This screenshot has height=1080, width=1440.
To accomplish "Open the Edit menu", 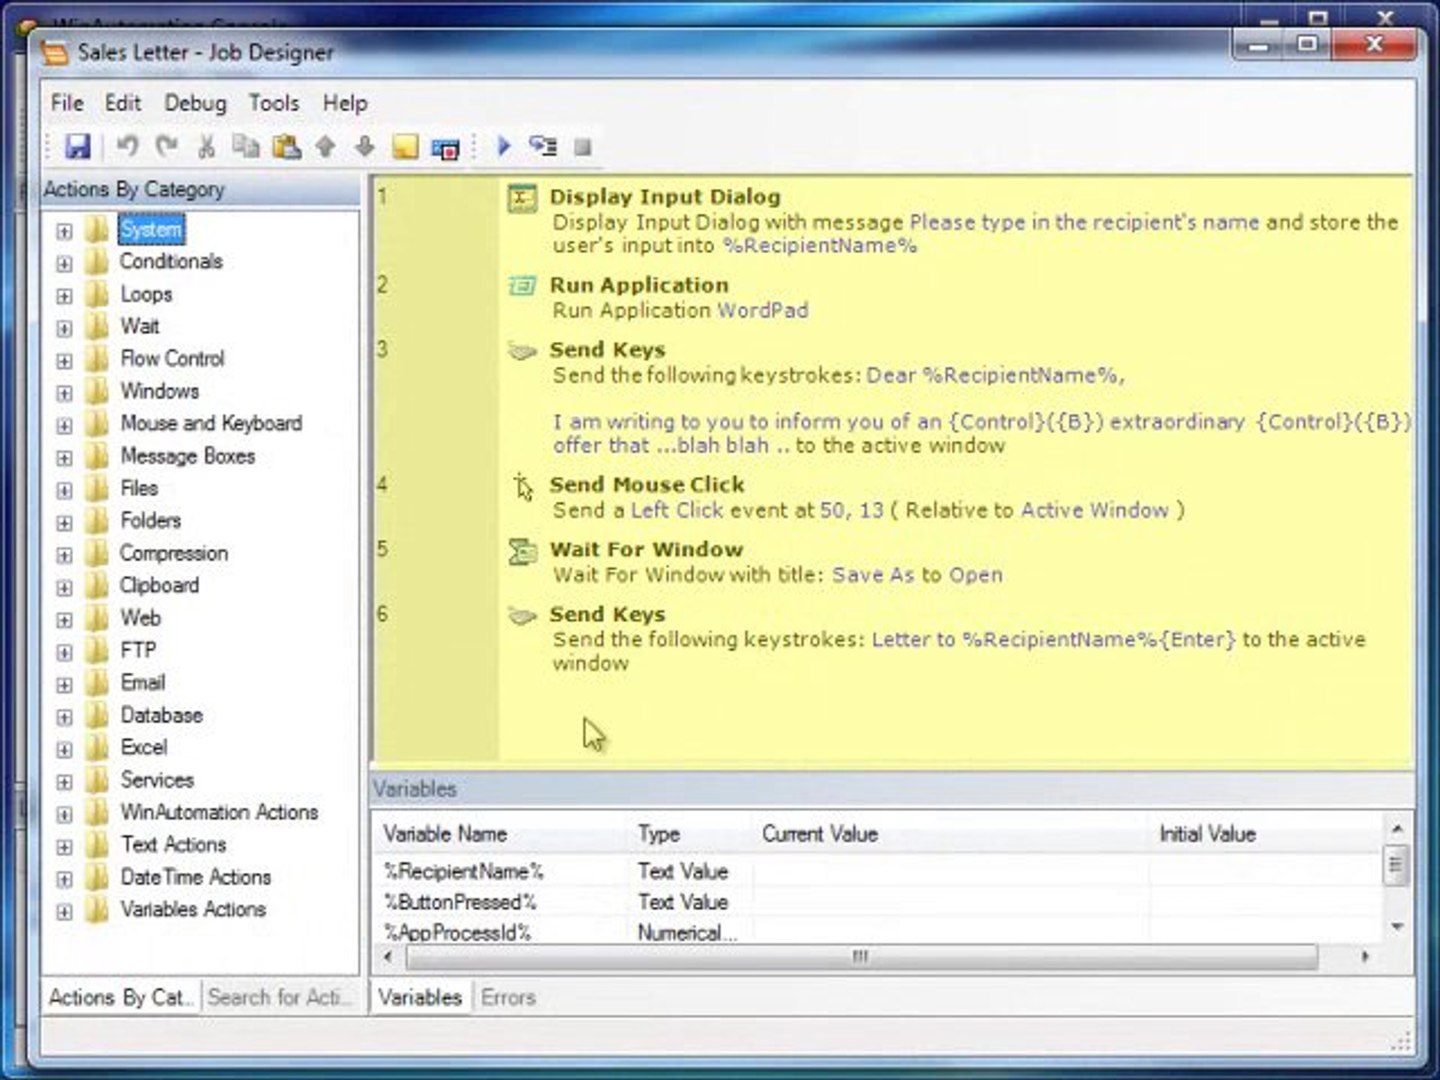I will (x=123, y=103).
